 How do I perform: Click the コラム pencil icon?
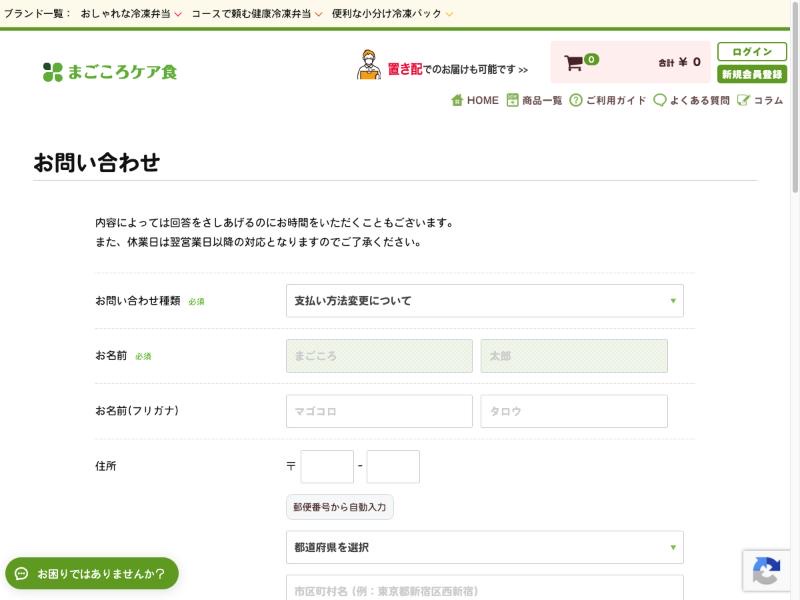pyautogui.click(x=743, y=100)
